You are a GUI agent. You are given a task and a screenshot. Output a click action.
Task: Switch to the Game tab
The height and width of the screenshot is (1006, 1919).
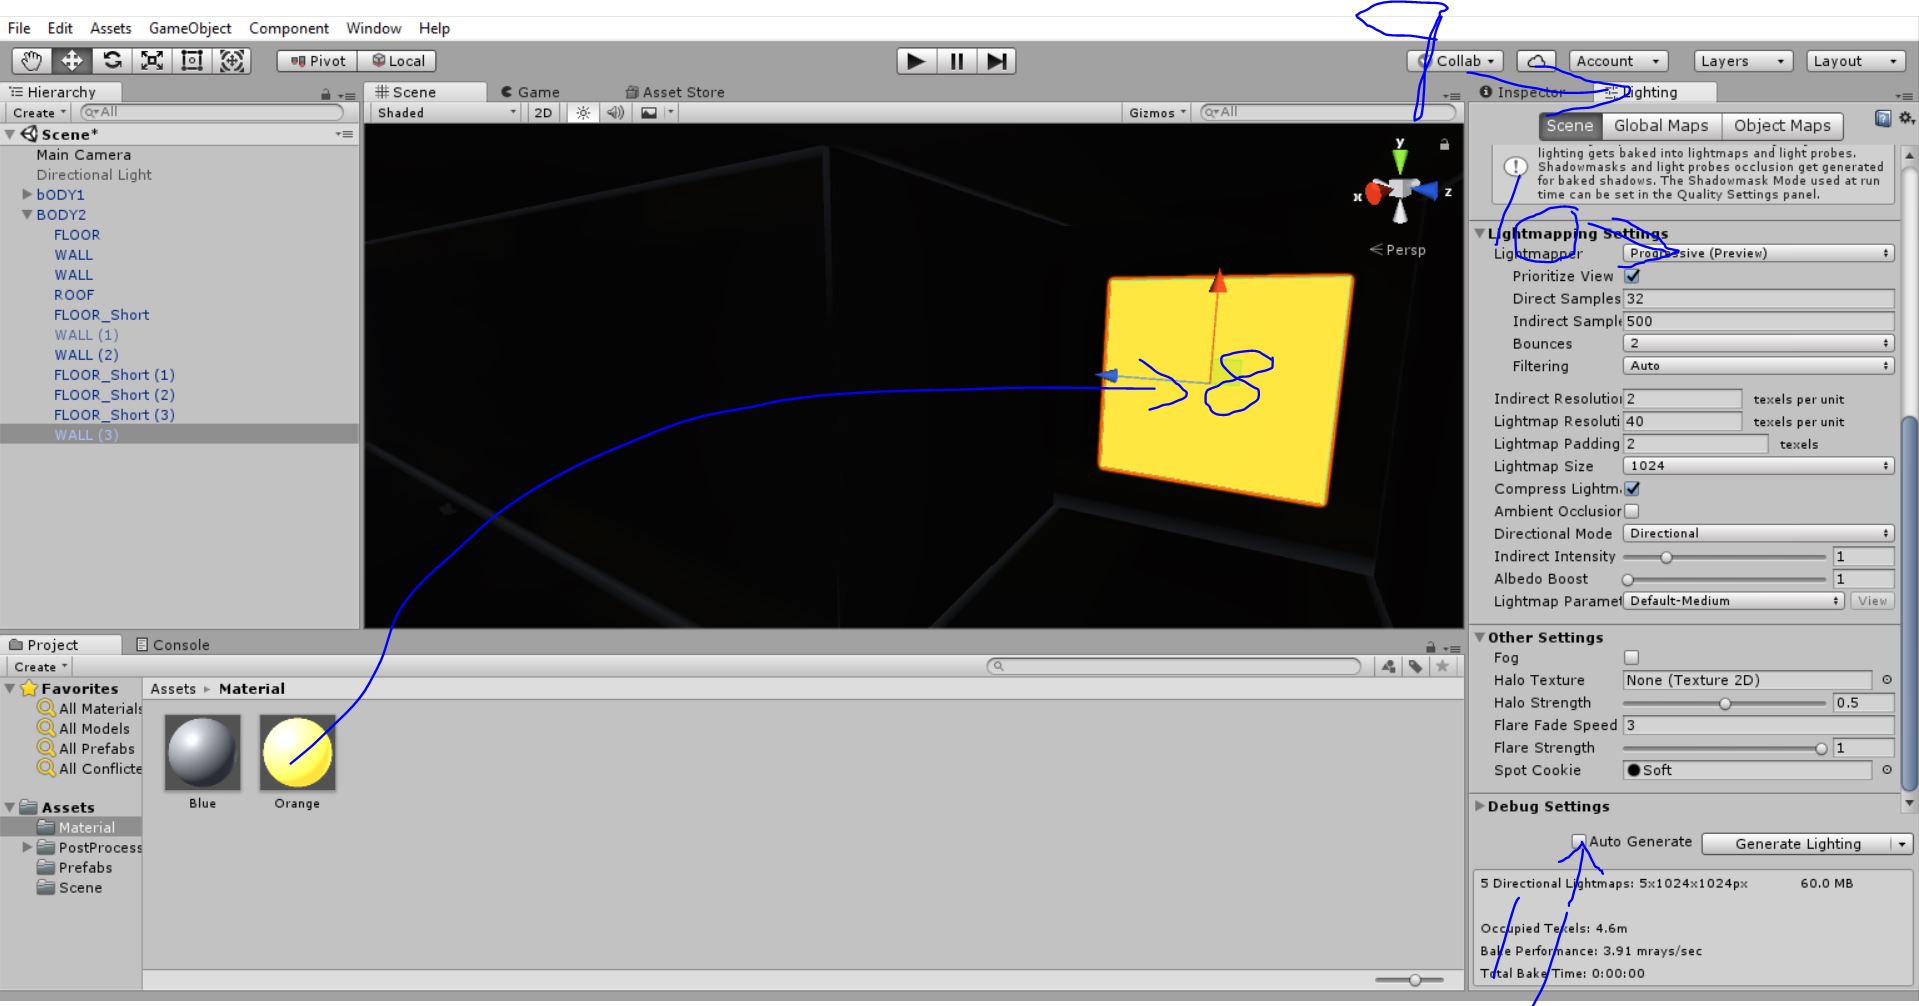[530, 92]
